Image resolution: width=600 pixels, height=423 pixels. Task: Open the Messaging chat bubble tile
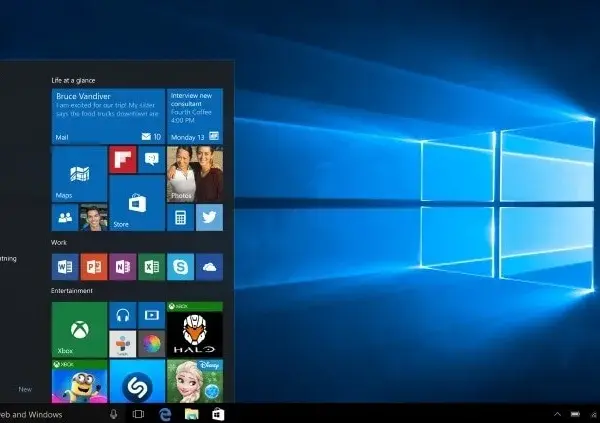152,159
